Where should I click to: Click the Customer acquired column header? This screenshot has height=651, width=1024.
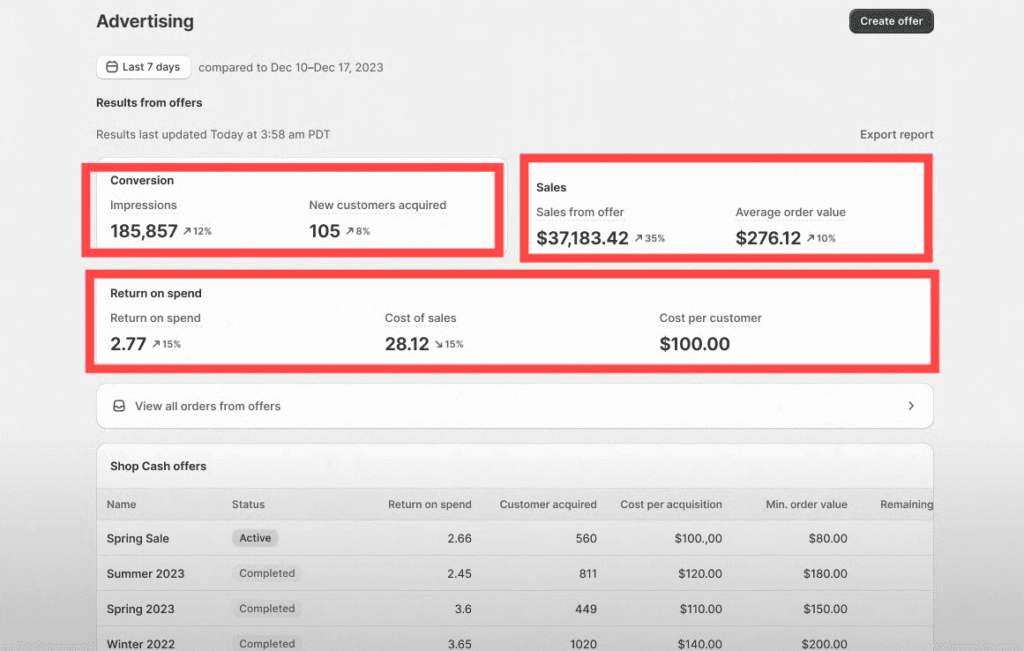tap(548, 505)
